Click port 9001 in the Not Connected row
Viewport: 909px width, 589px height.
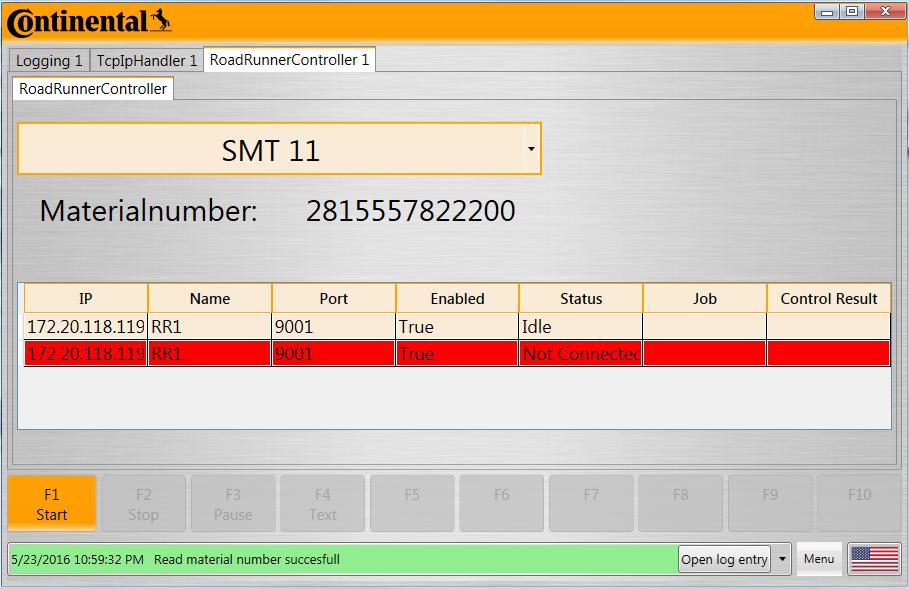334,354
